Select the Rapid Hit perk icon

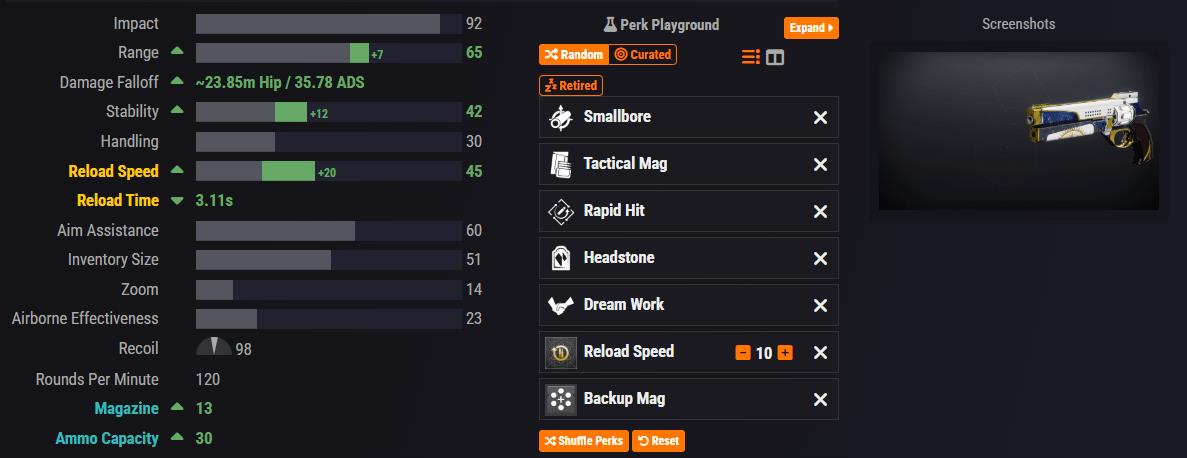tap(560, 211)
